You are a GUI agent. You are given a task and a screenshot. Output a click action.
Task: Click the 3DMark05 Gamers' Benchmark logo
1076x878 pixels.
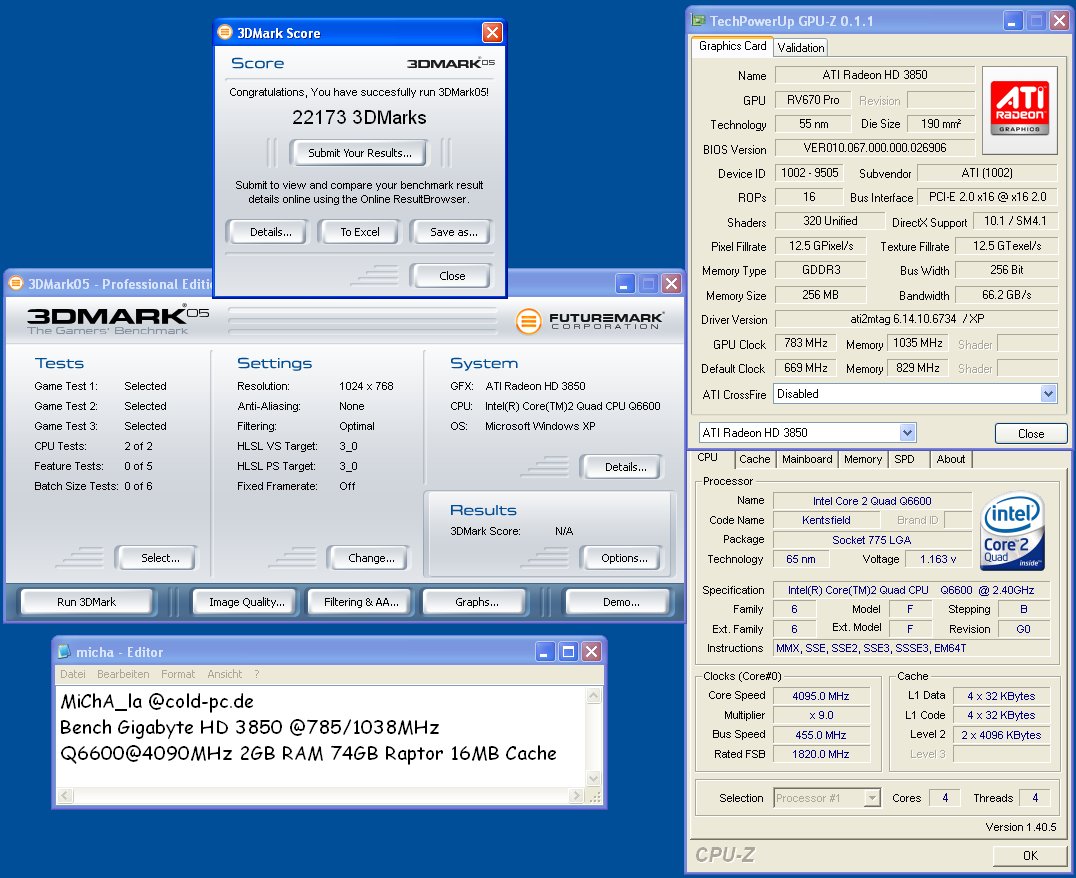pos(117,319)
